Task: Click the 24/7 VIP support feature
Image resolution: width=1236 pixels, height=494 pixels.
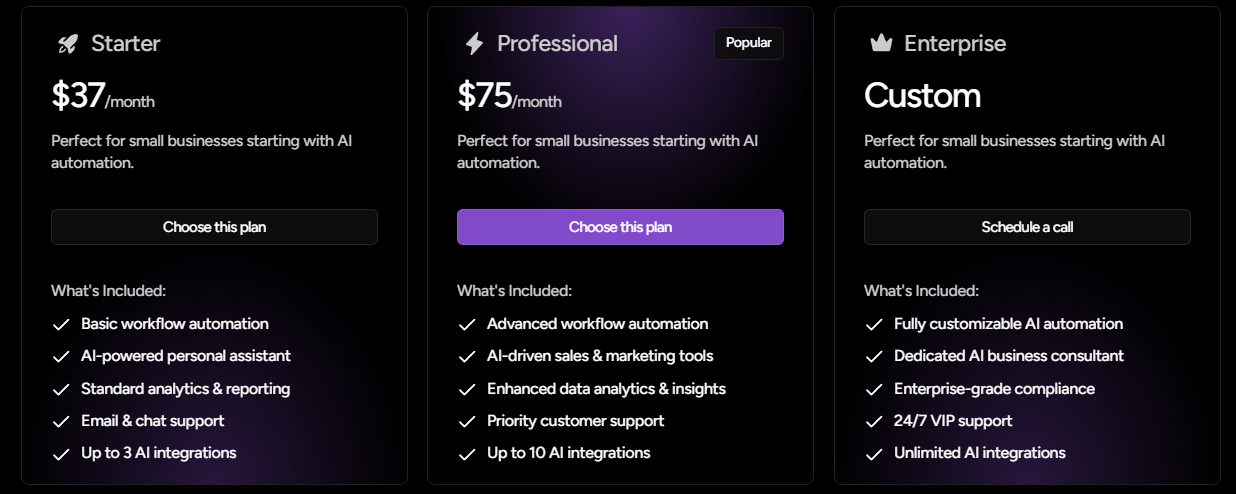Action: 953,421
